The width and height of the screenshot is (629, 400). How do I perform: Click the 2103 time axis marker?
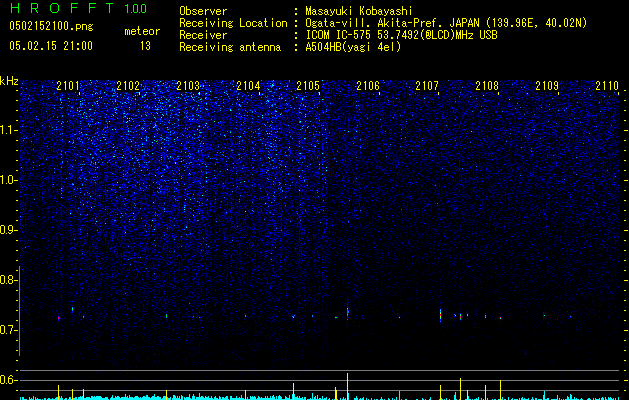(x=188, y=86)
